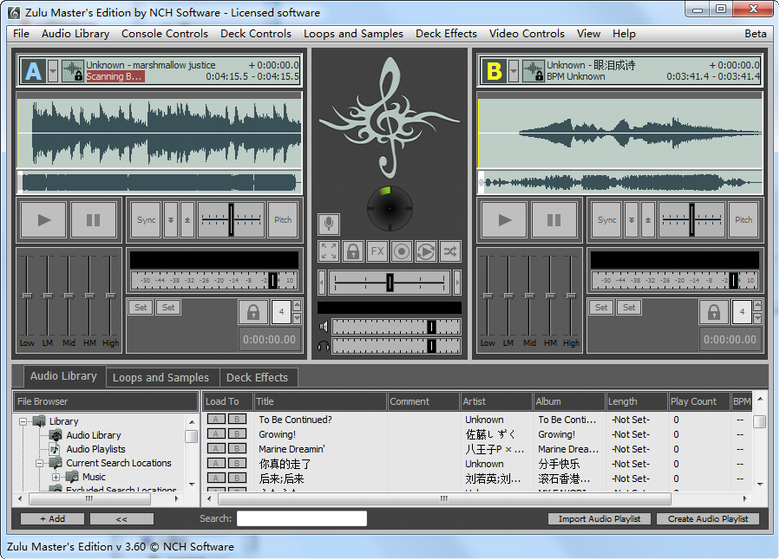Screen dimensions: 780x560
Task: Click the Search input field
Action: (x=302, y=518)
